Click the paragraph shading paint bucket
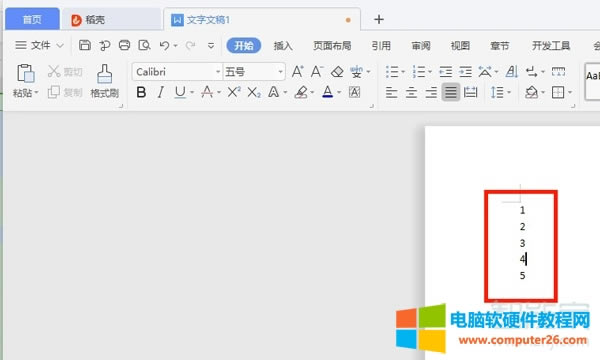This screenshot has height=360, width=600. 532,92
